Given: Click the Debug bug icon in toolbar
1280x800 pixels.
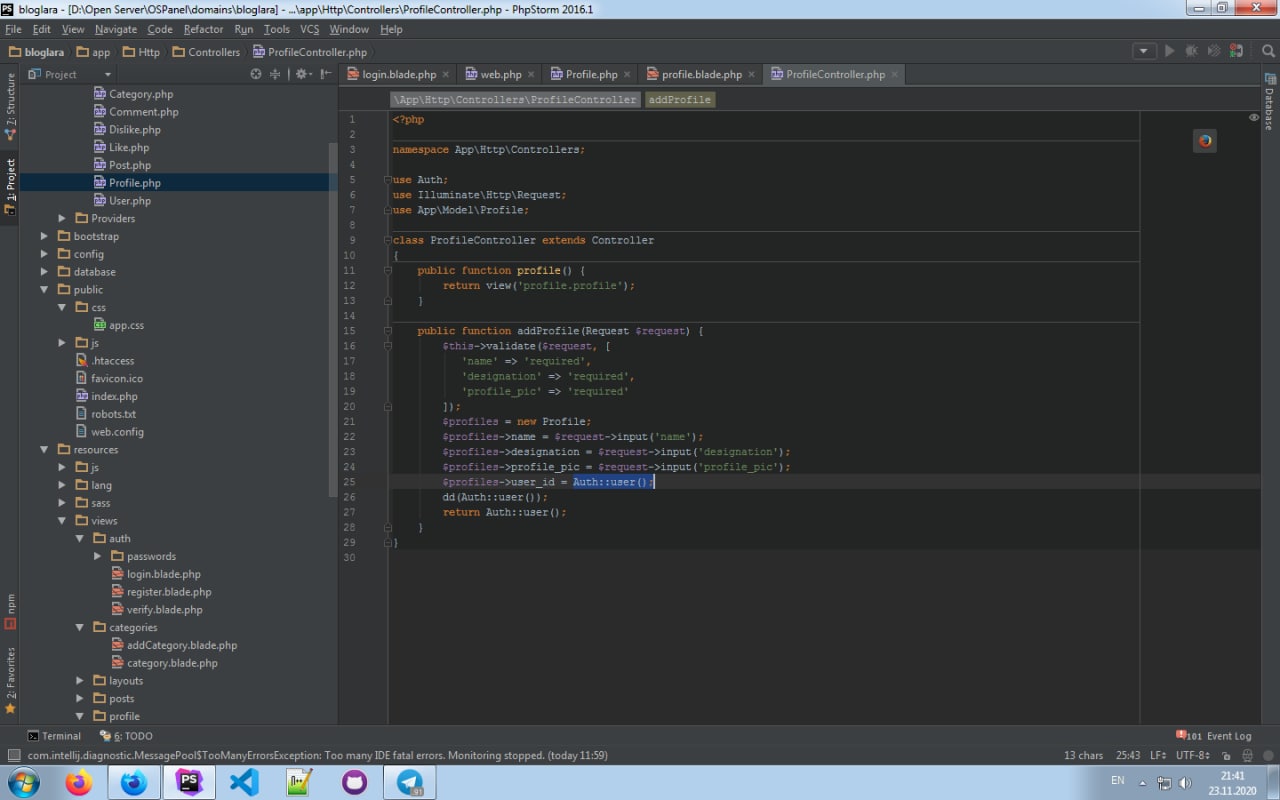Looking at the screenshot, I should tap(1191, 51).
